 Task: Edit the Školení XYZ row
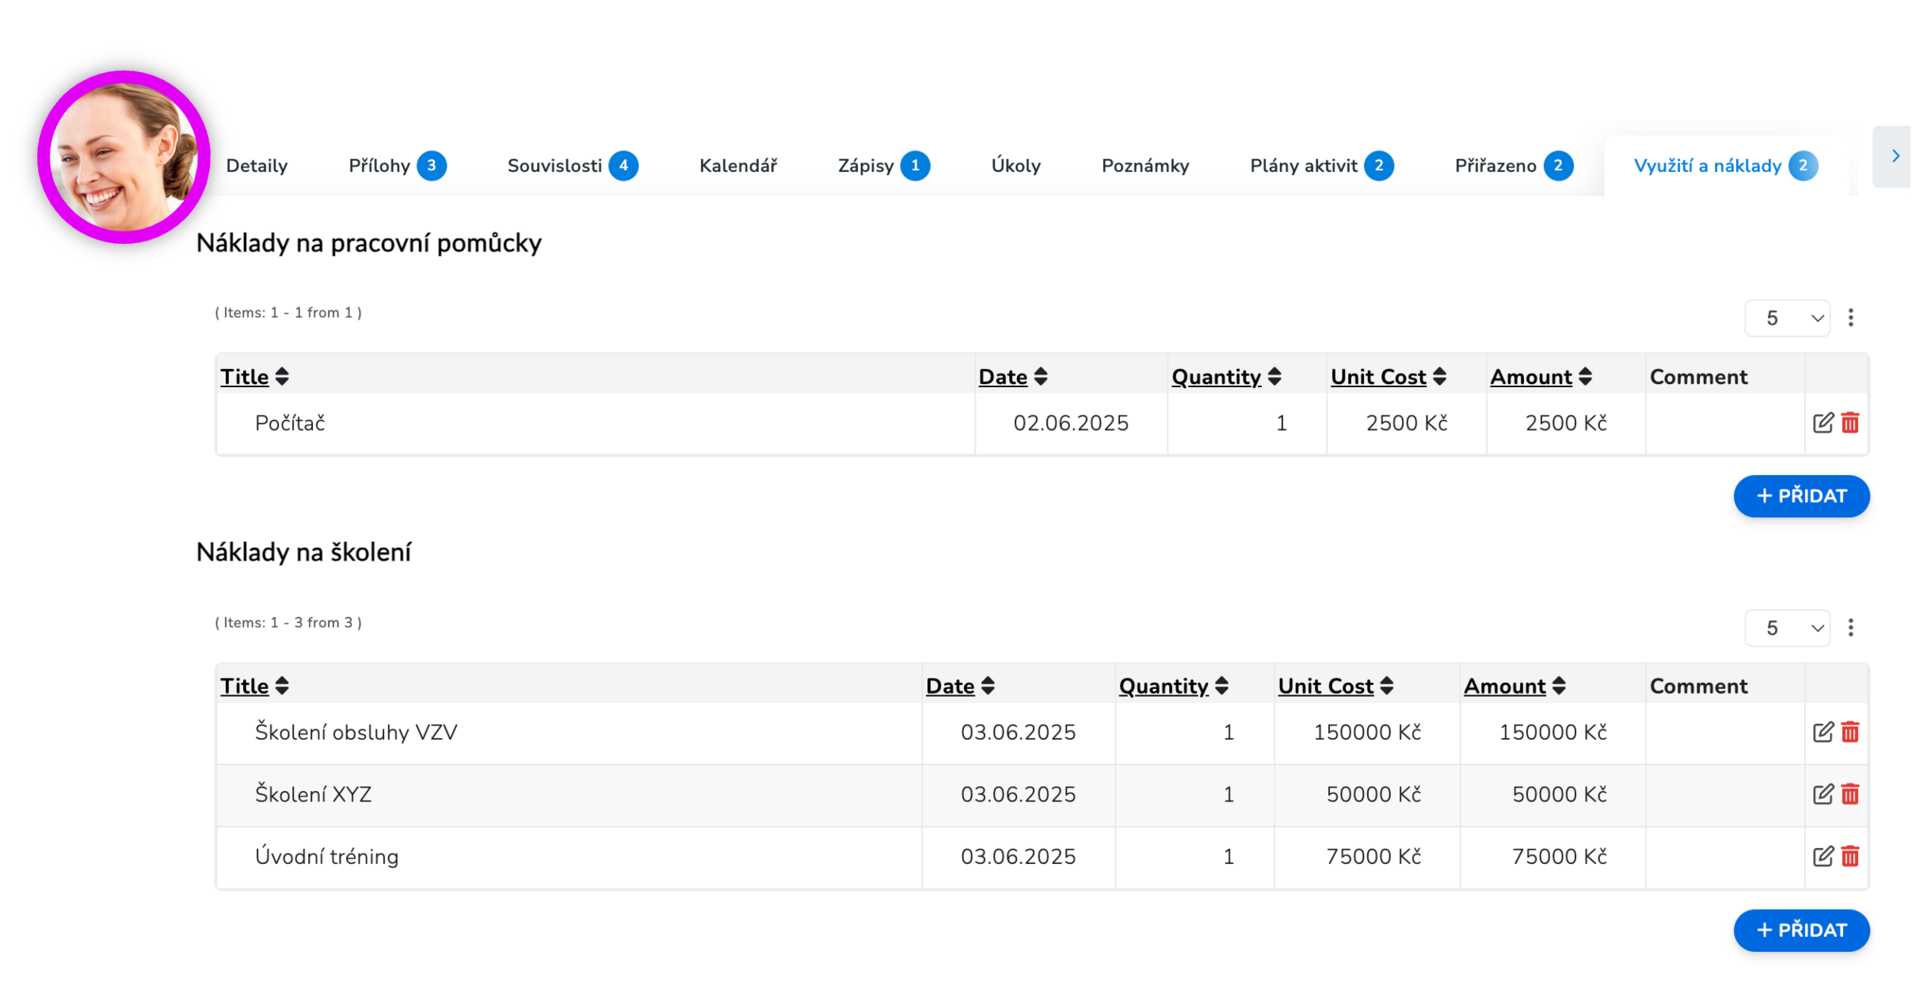(x=1823, y=794)
